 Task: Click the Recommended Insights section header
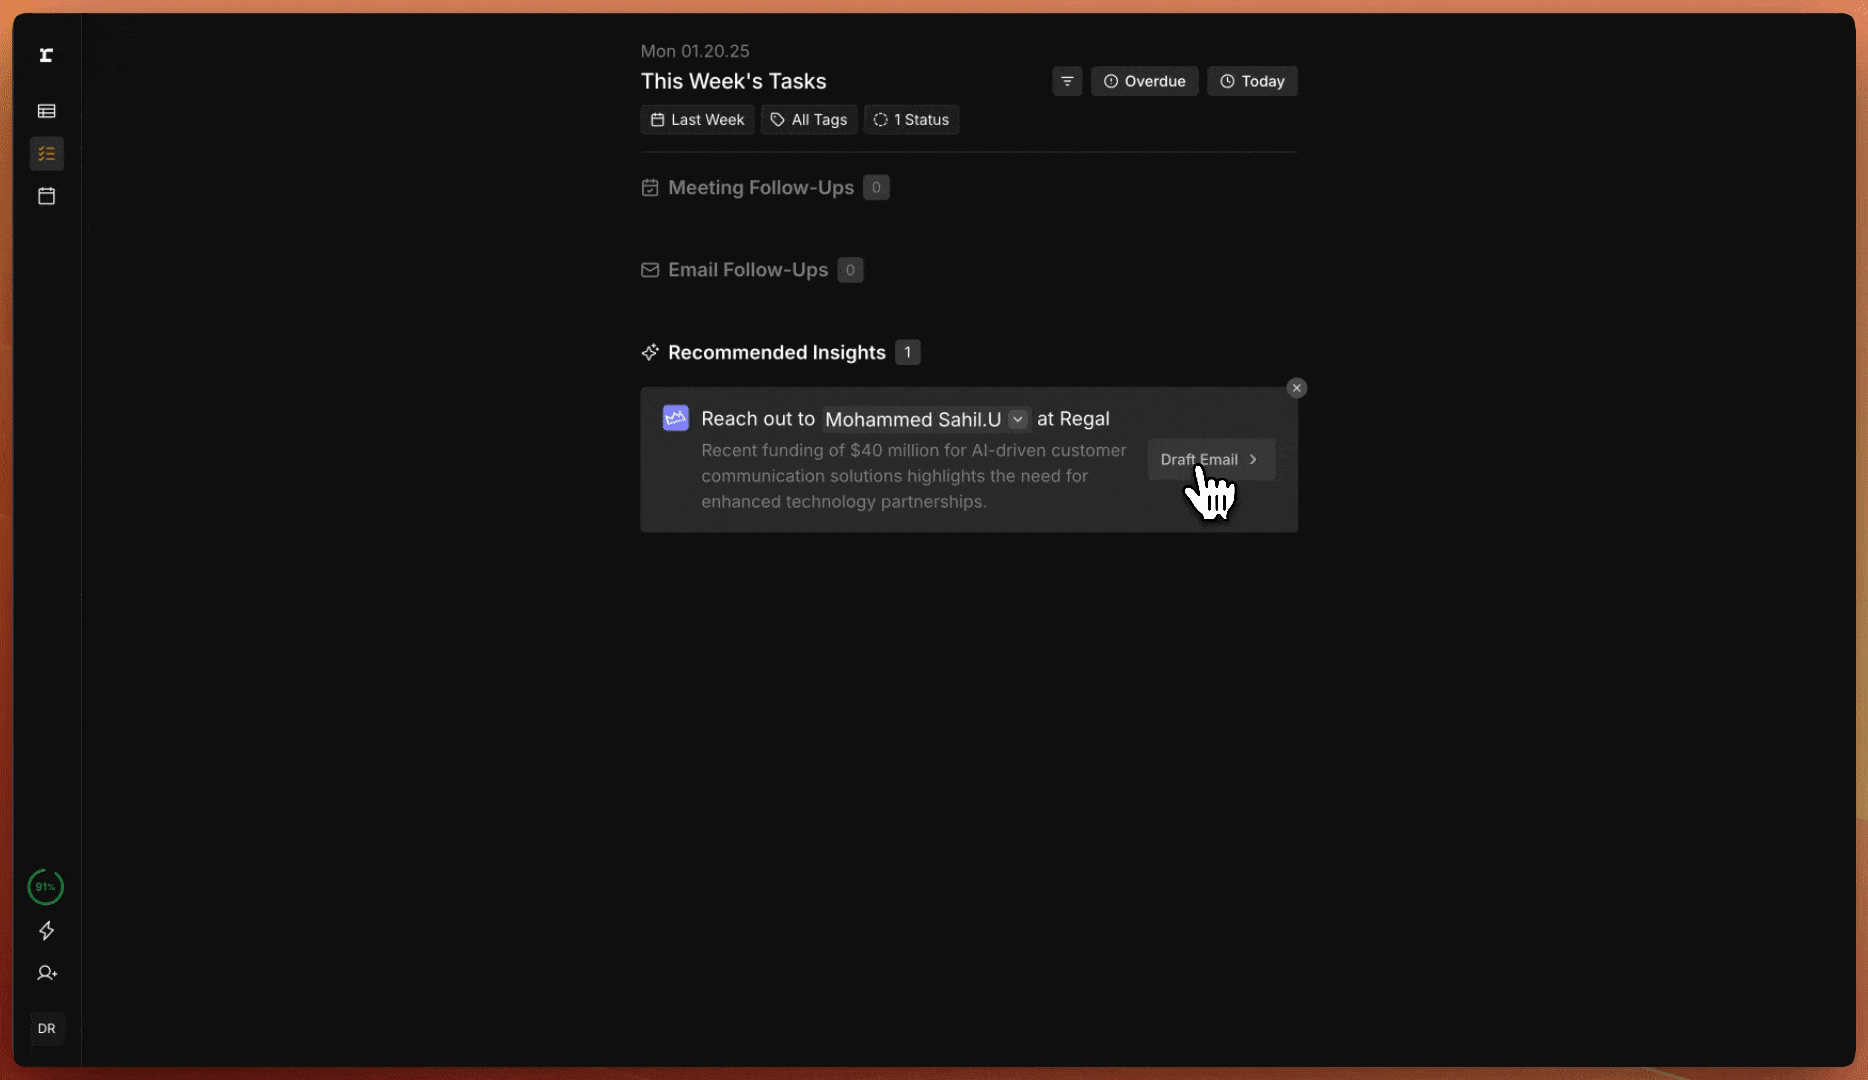click(x=776, y=353)
